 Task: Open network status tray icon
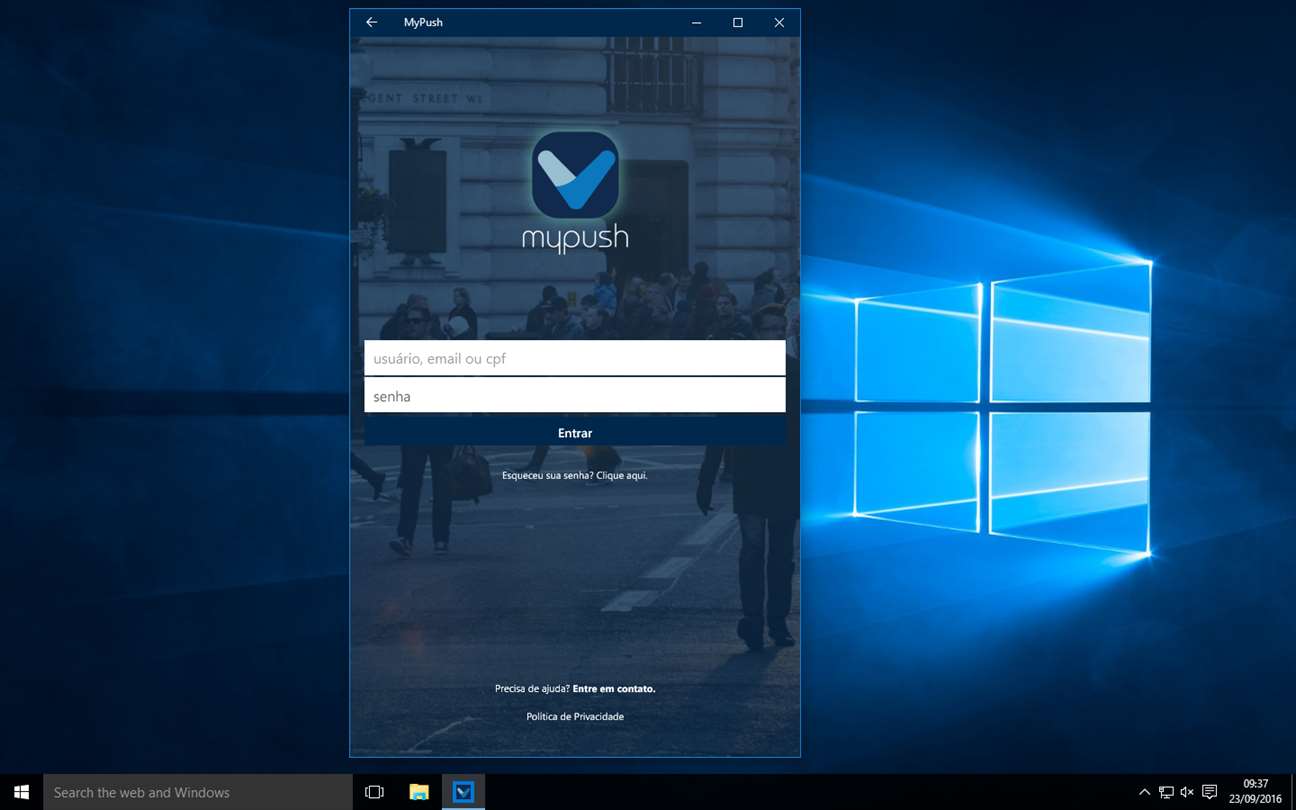(1166, 792)
